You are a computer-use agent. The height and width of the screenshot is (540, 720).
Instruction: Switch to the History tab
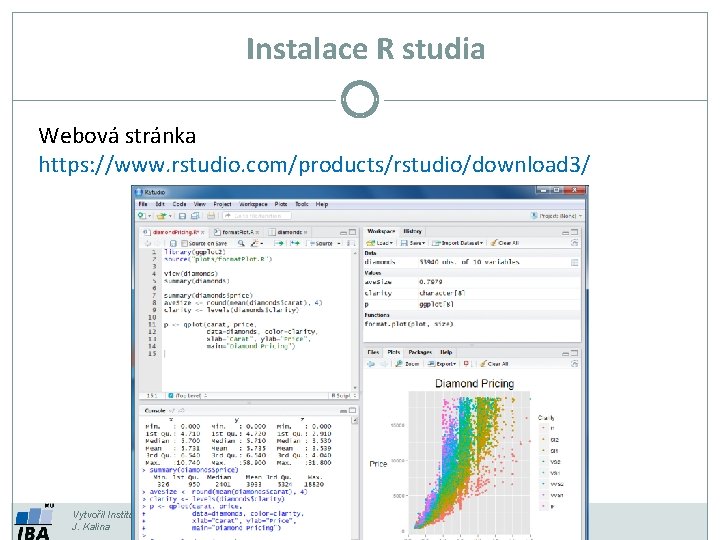[412, 231]
